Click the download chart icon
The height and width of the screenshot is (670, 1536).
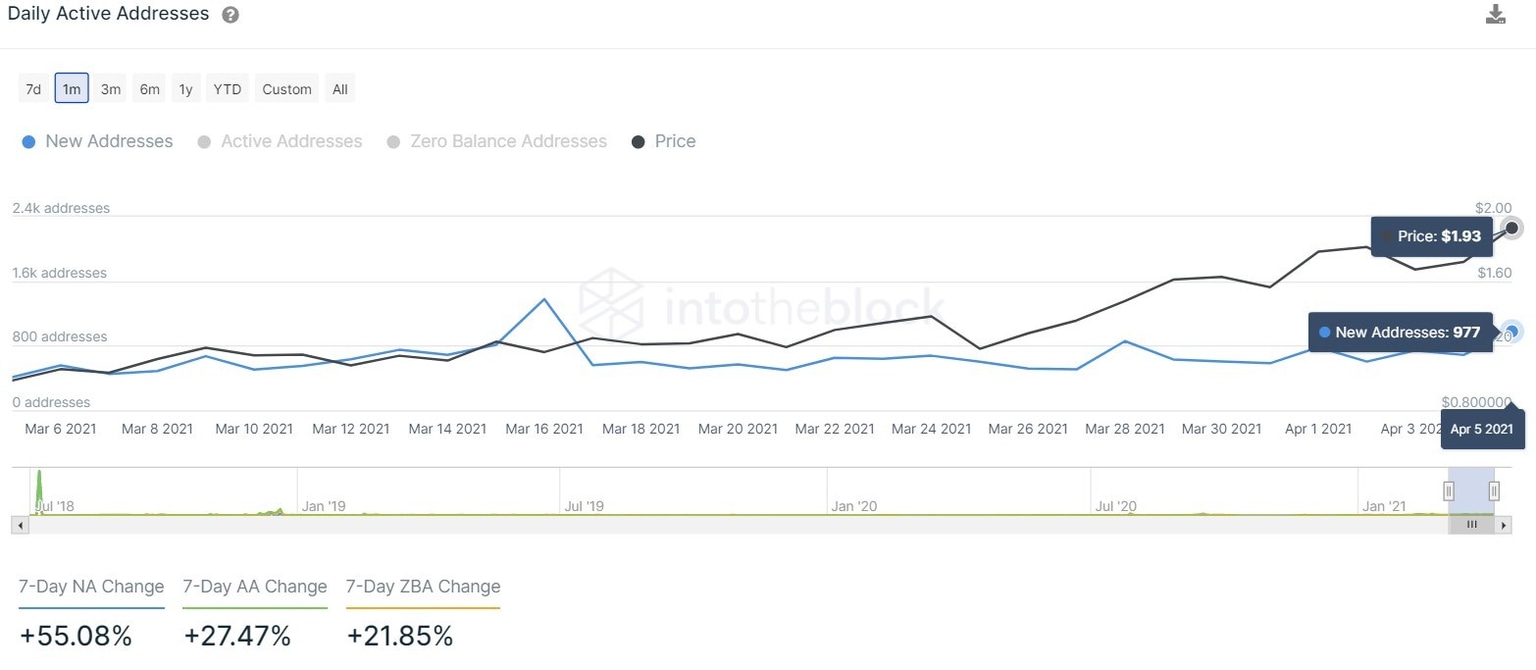pos(1495,14)
